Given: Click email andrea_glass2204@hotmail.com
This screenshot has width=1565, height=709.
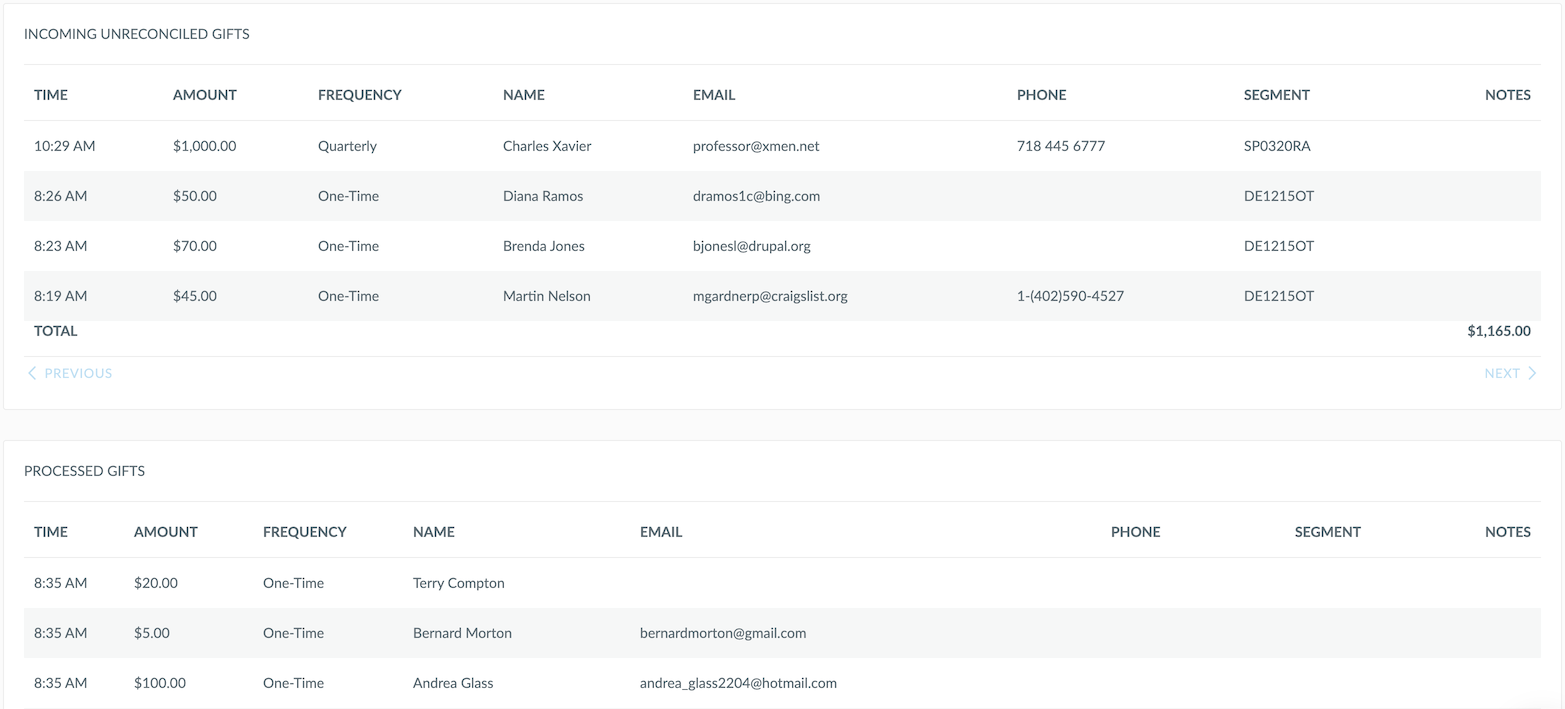Looking at the screenshot, I should [738, 683].
